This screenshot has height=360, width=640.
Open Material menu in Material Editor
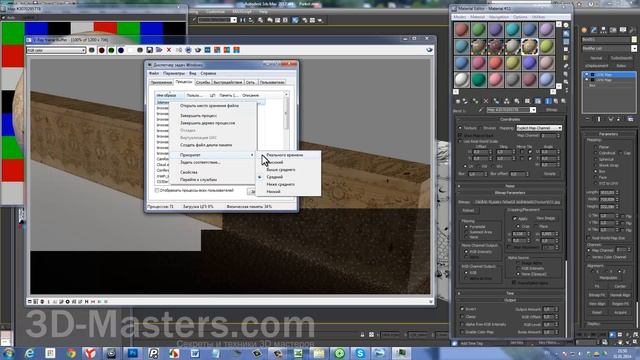(x=477, y=17)
